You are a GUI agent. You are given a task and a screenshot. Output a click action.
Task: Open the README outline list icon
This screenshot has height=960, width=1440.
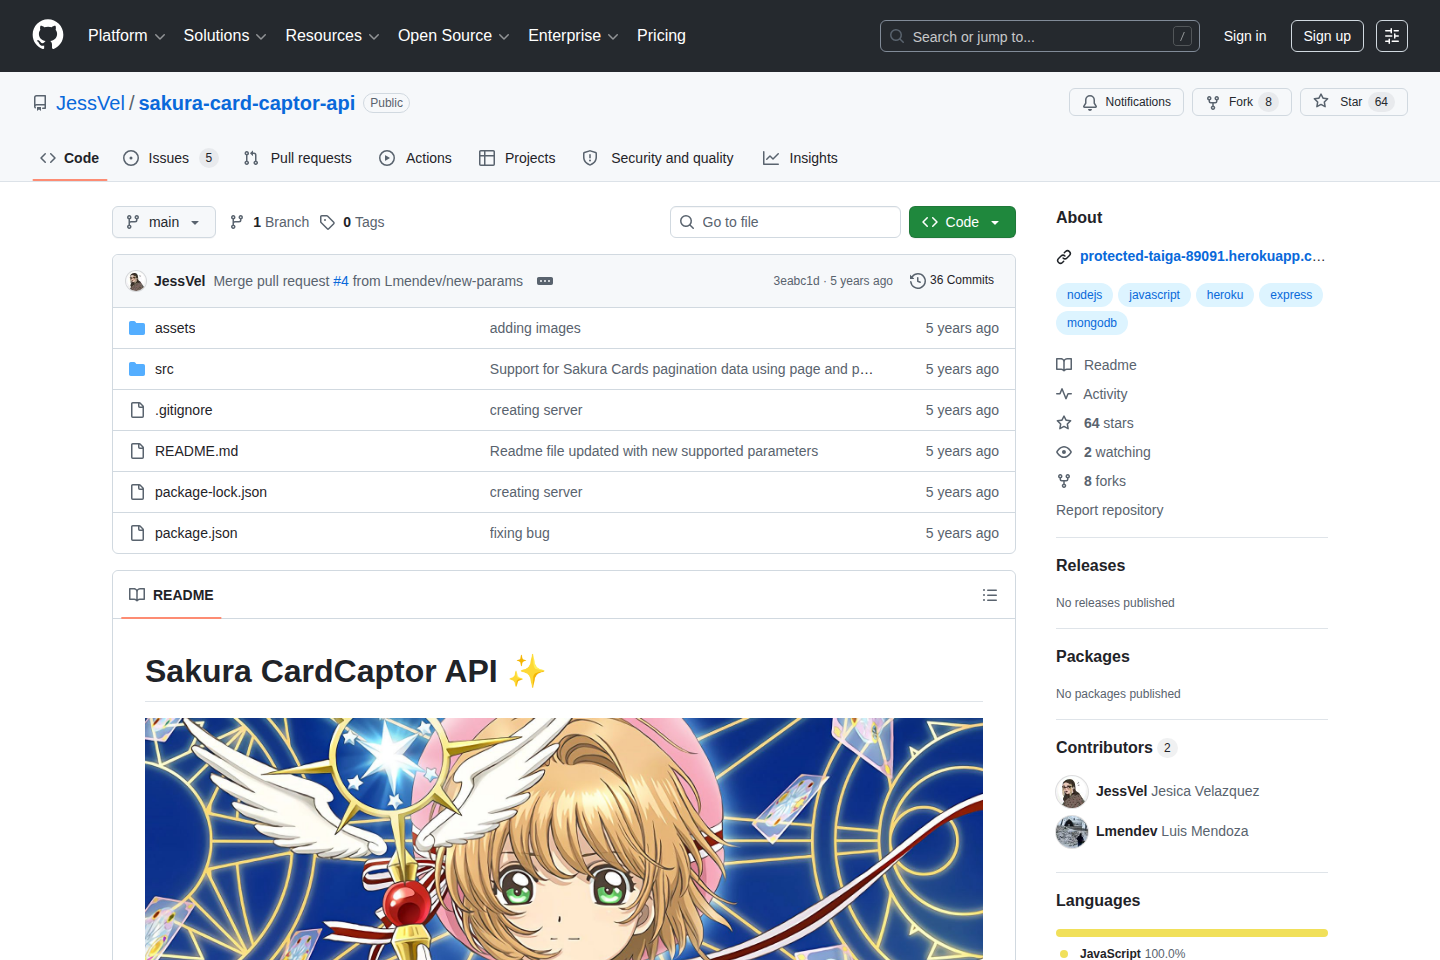point(990,595)
